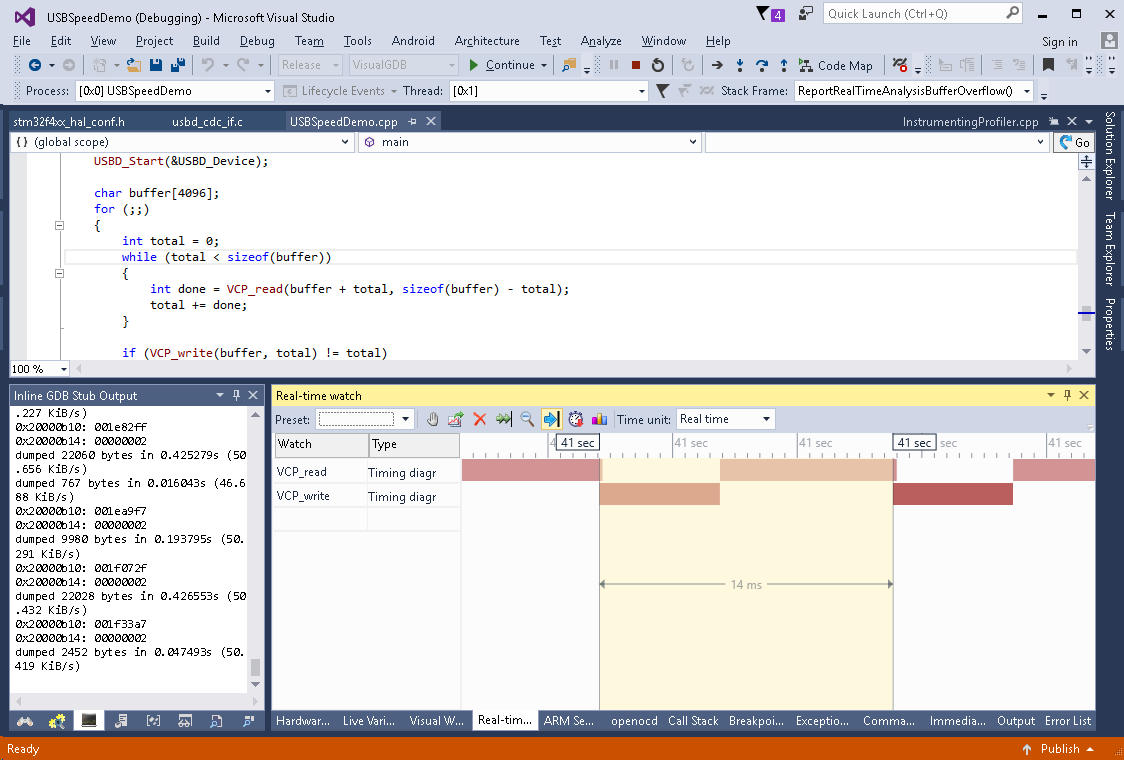
Task: Open the Code Map tool
Action: [x=836, y=65]
